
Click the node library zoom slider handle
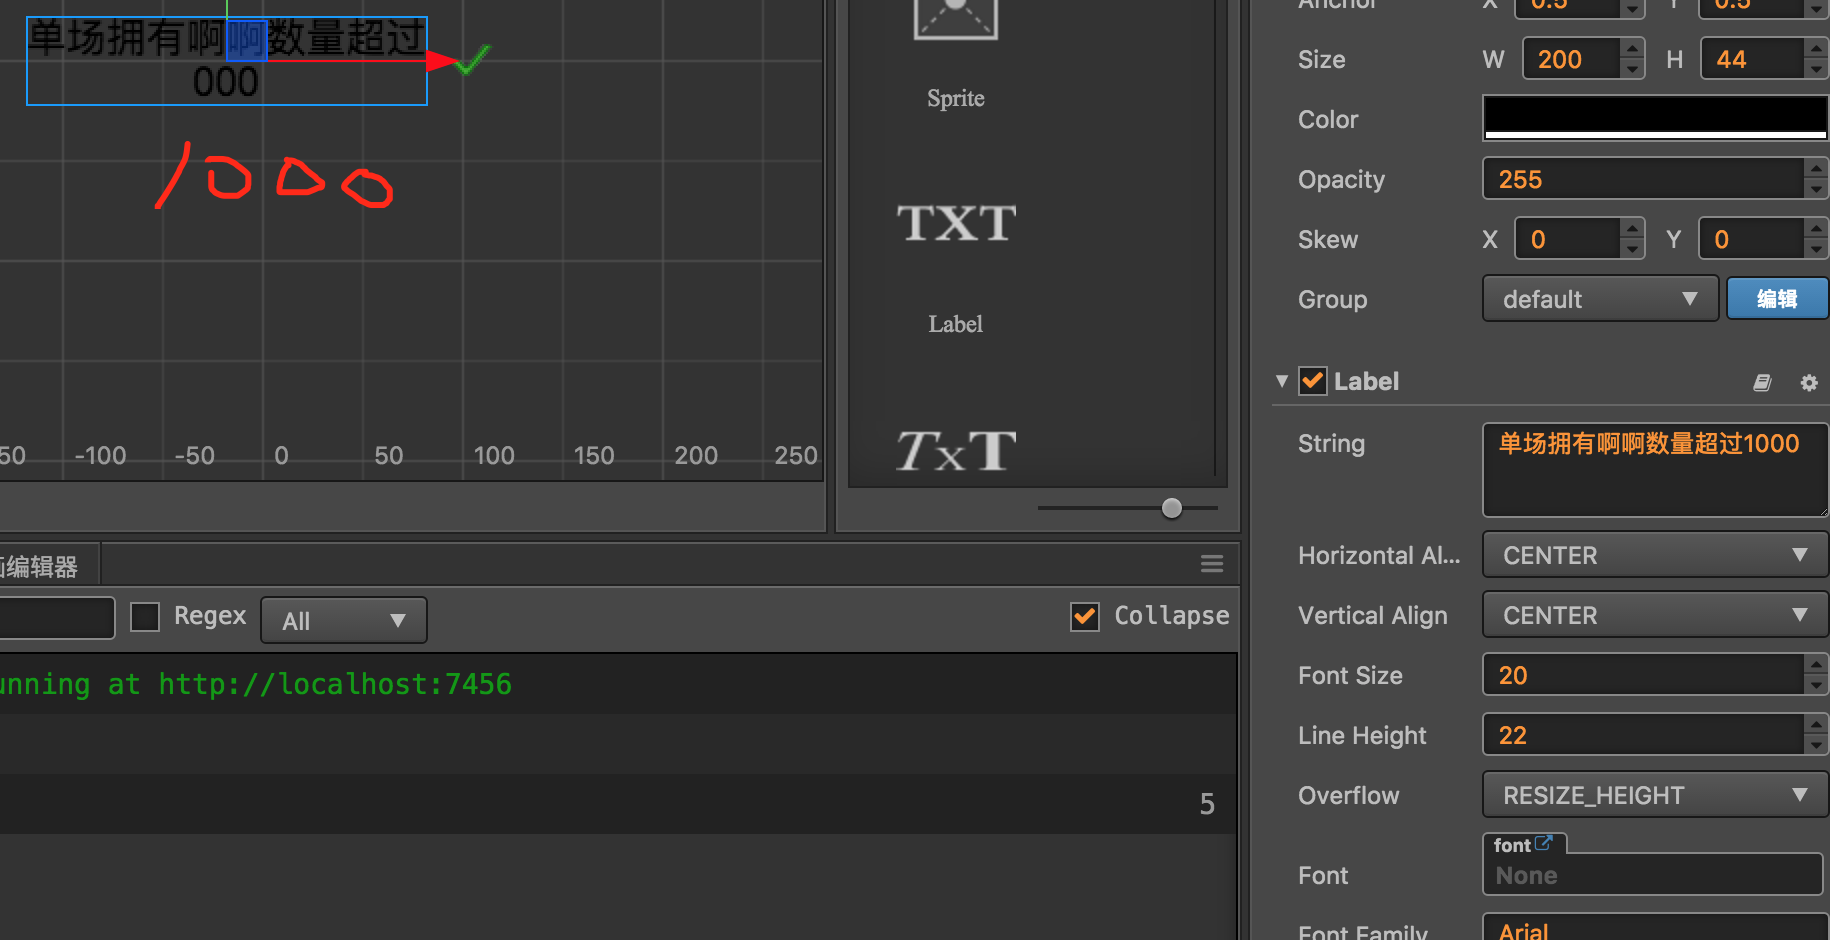1172,508
